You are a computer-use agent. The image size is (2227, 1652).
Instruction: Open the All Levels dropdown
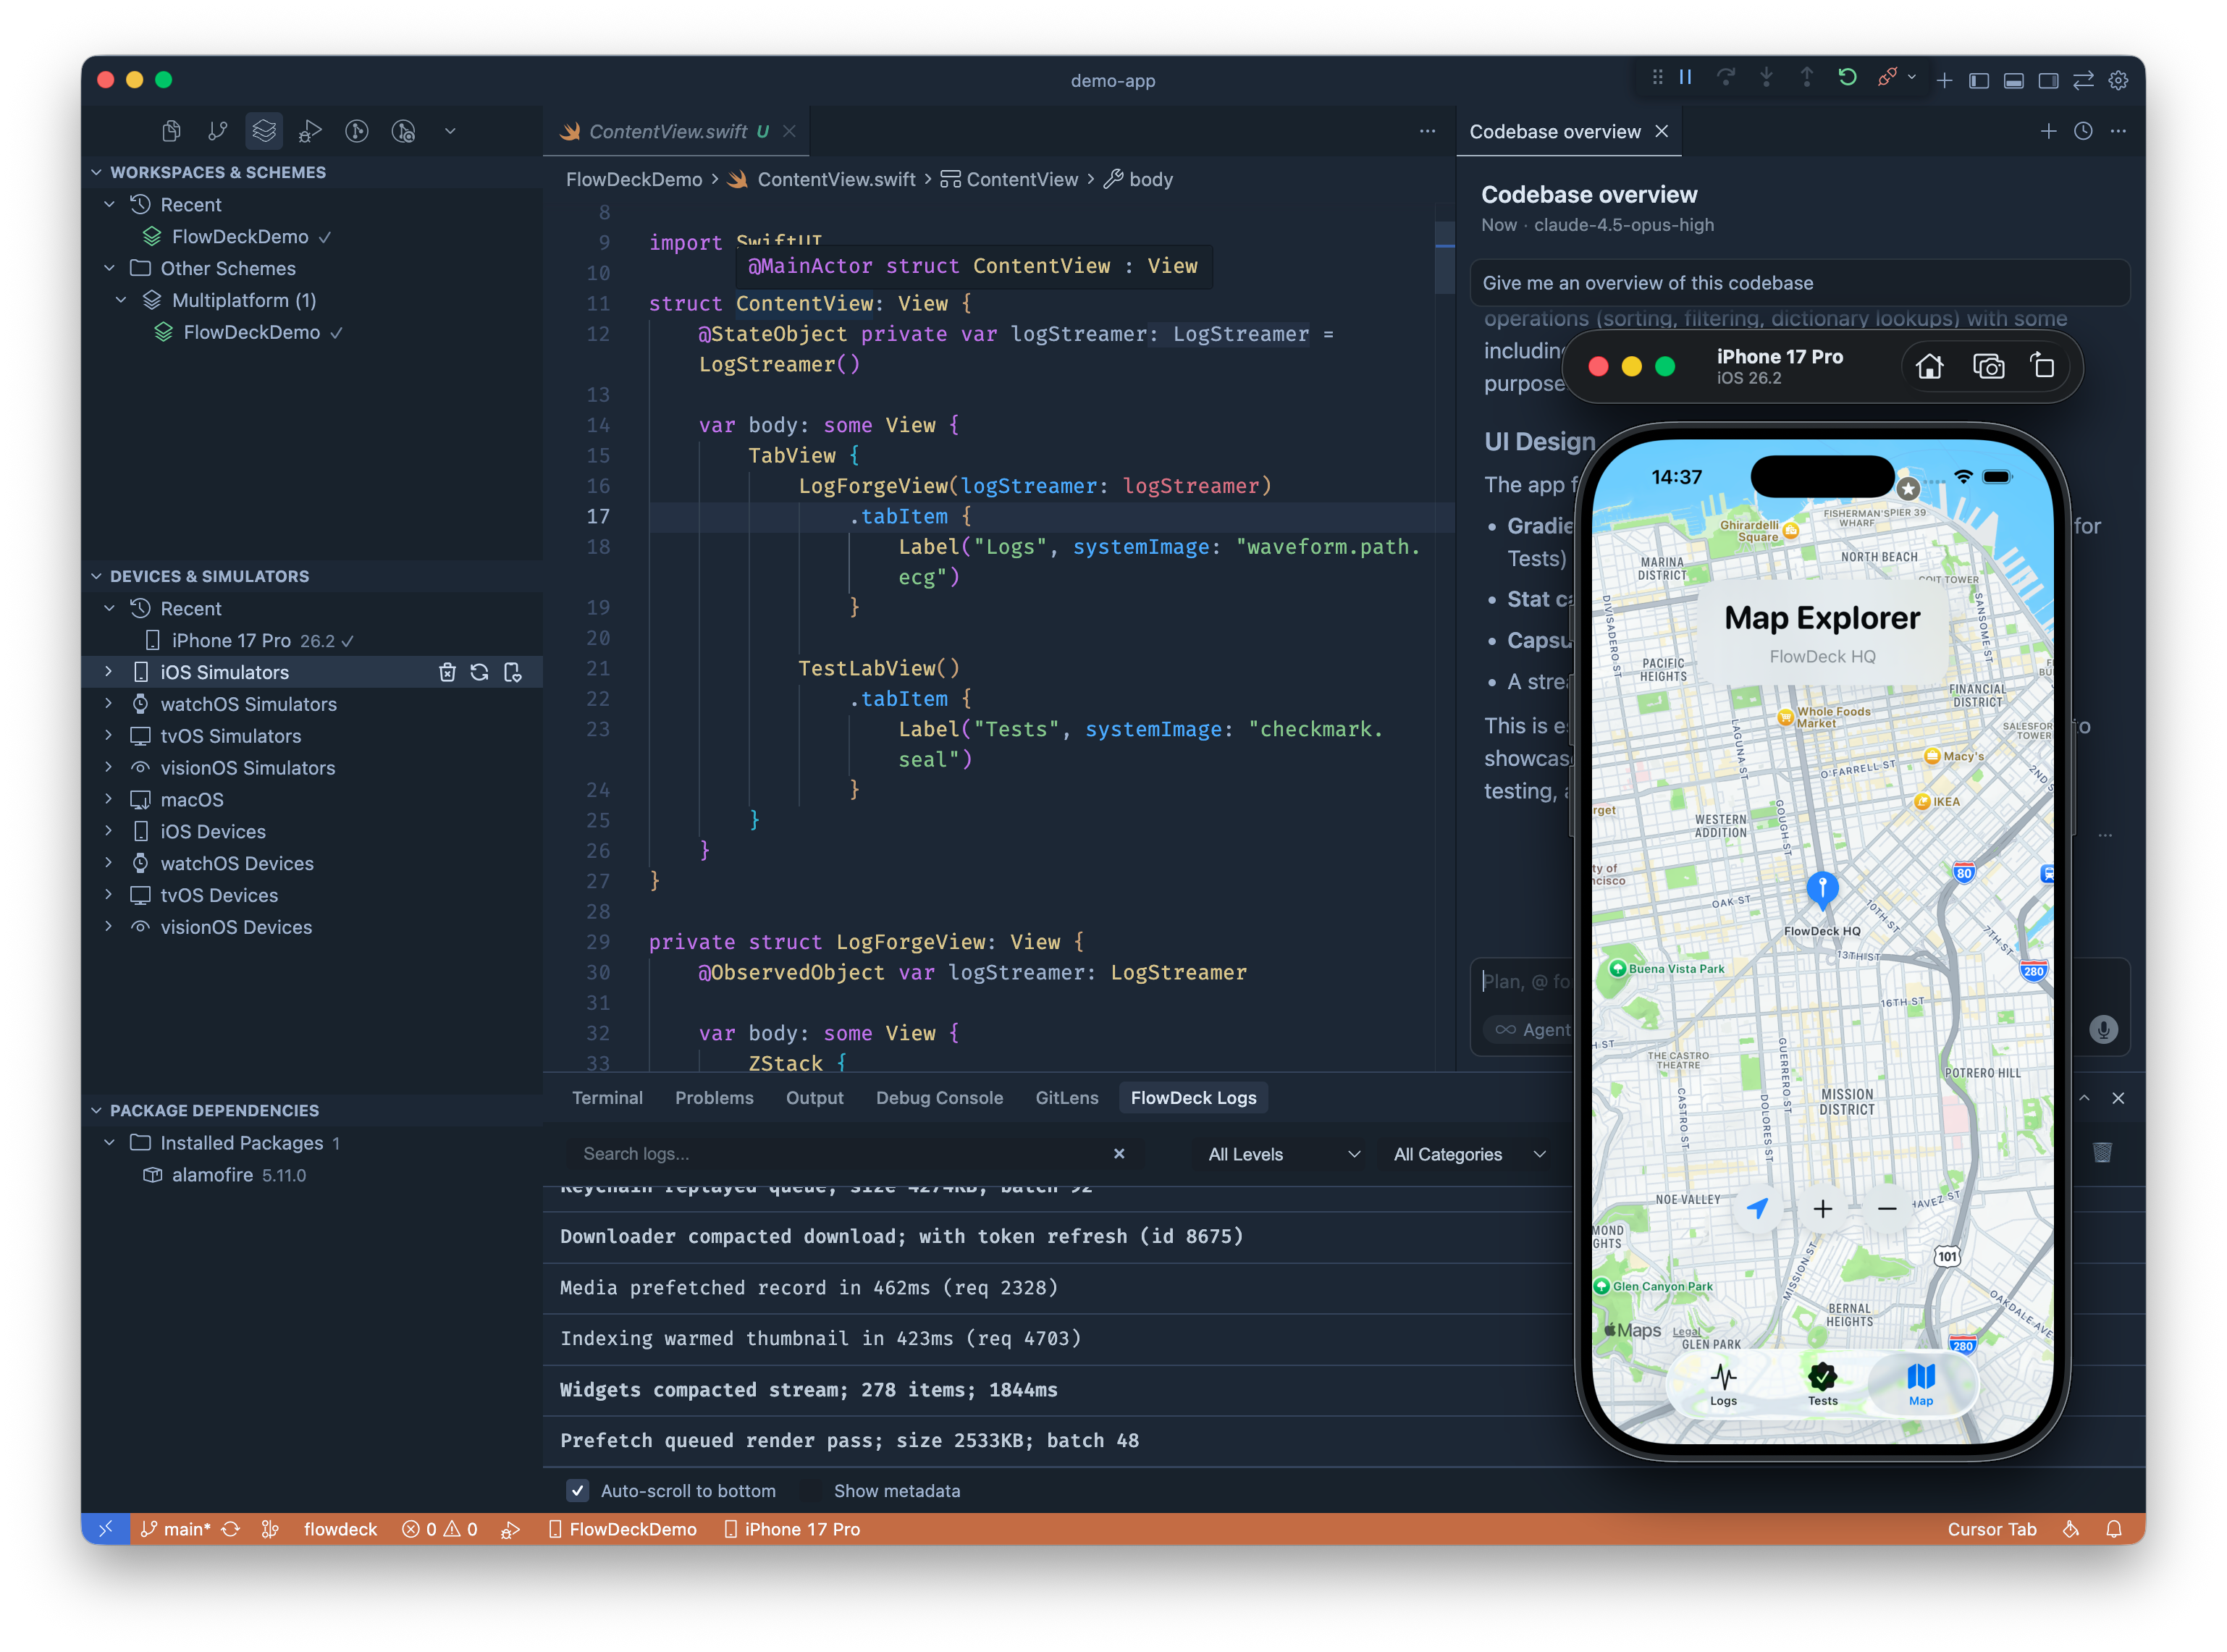click(x=1280, y=1154)
